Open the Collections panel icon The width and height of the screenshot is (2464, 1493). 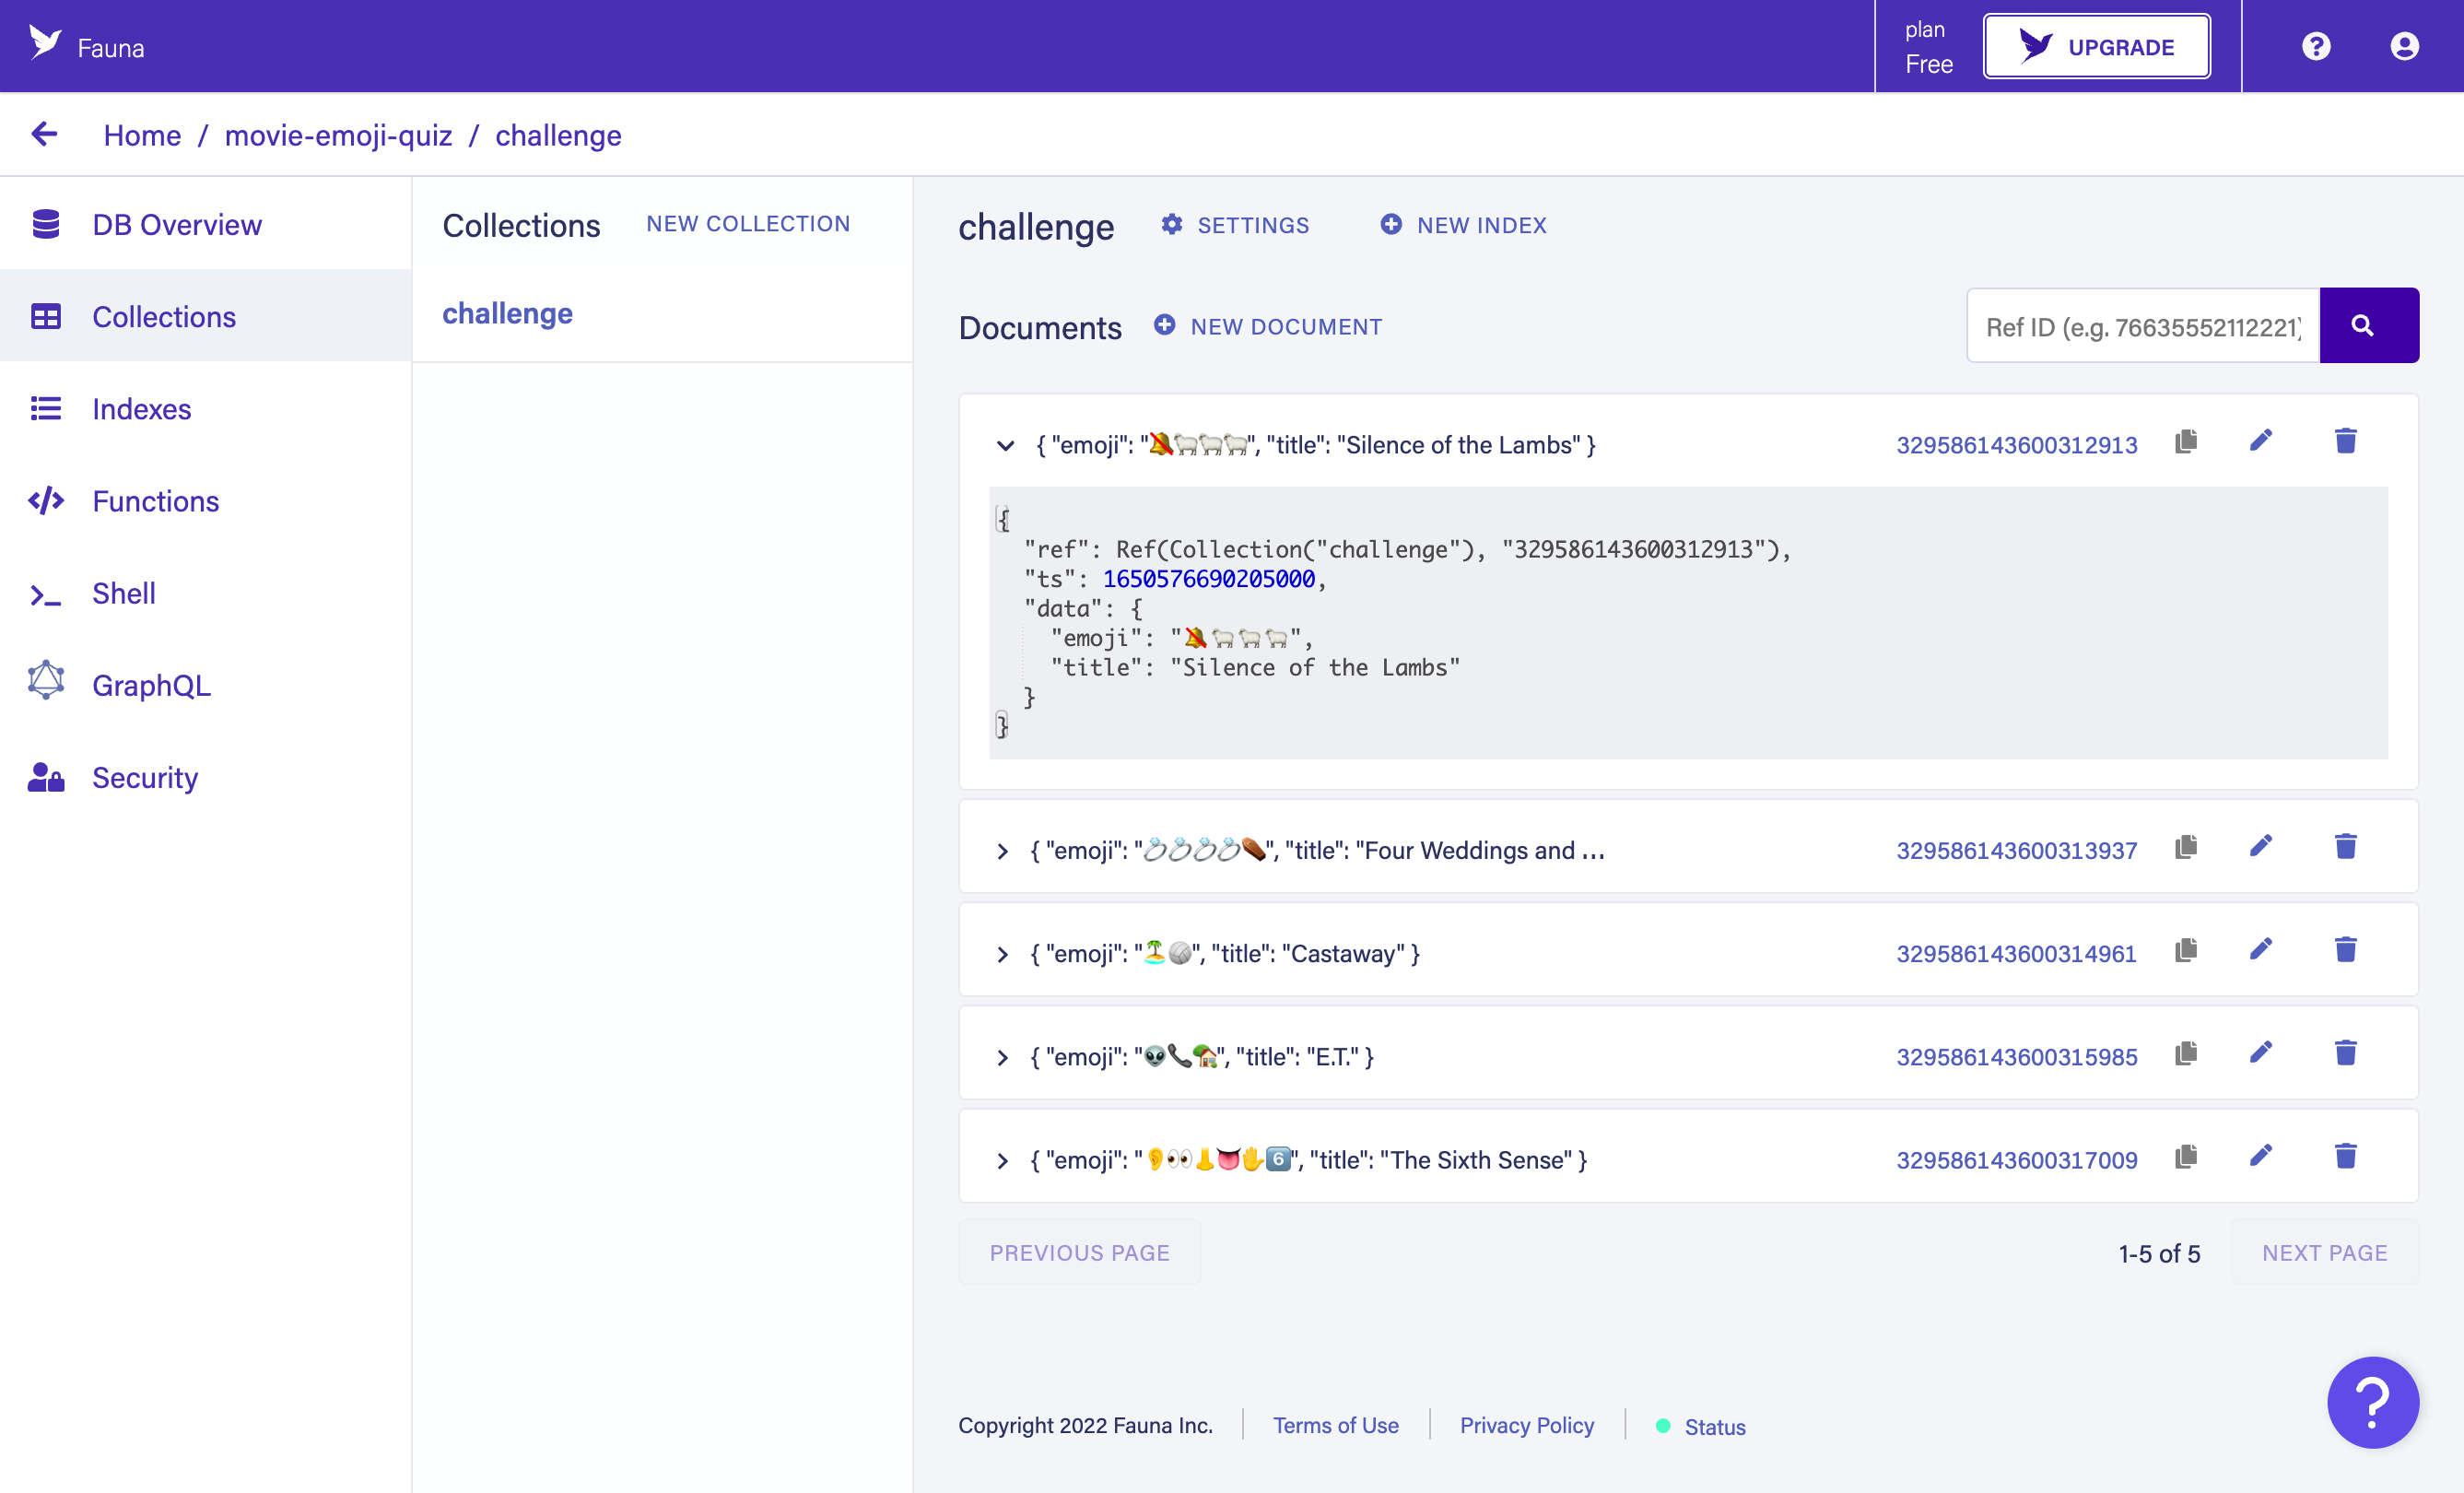point(46,317)
